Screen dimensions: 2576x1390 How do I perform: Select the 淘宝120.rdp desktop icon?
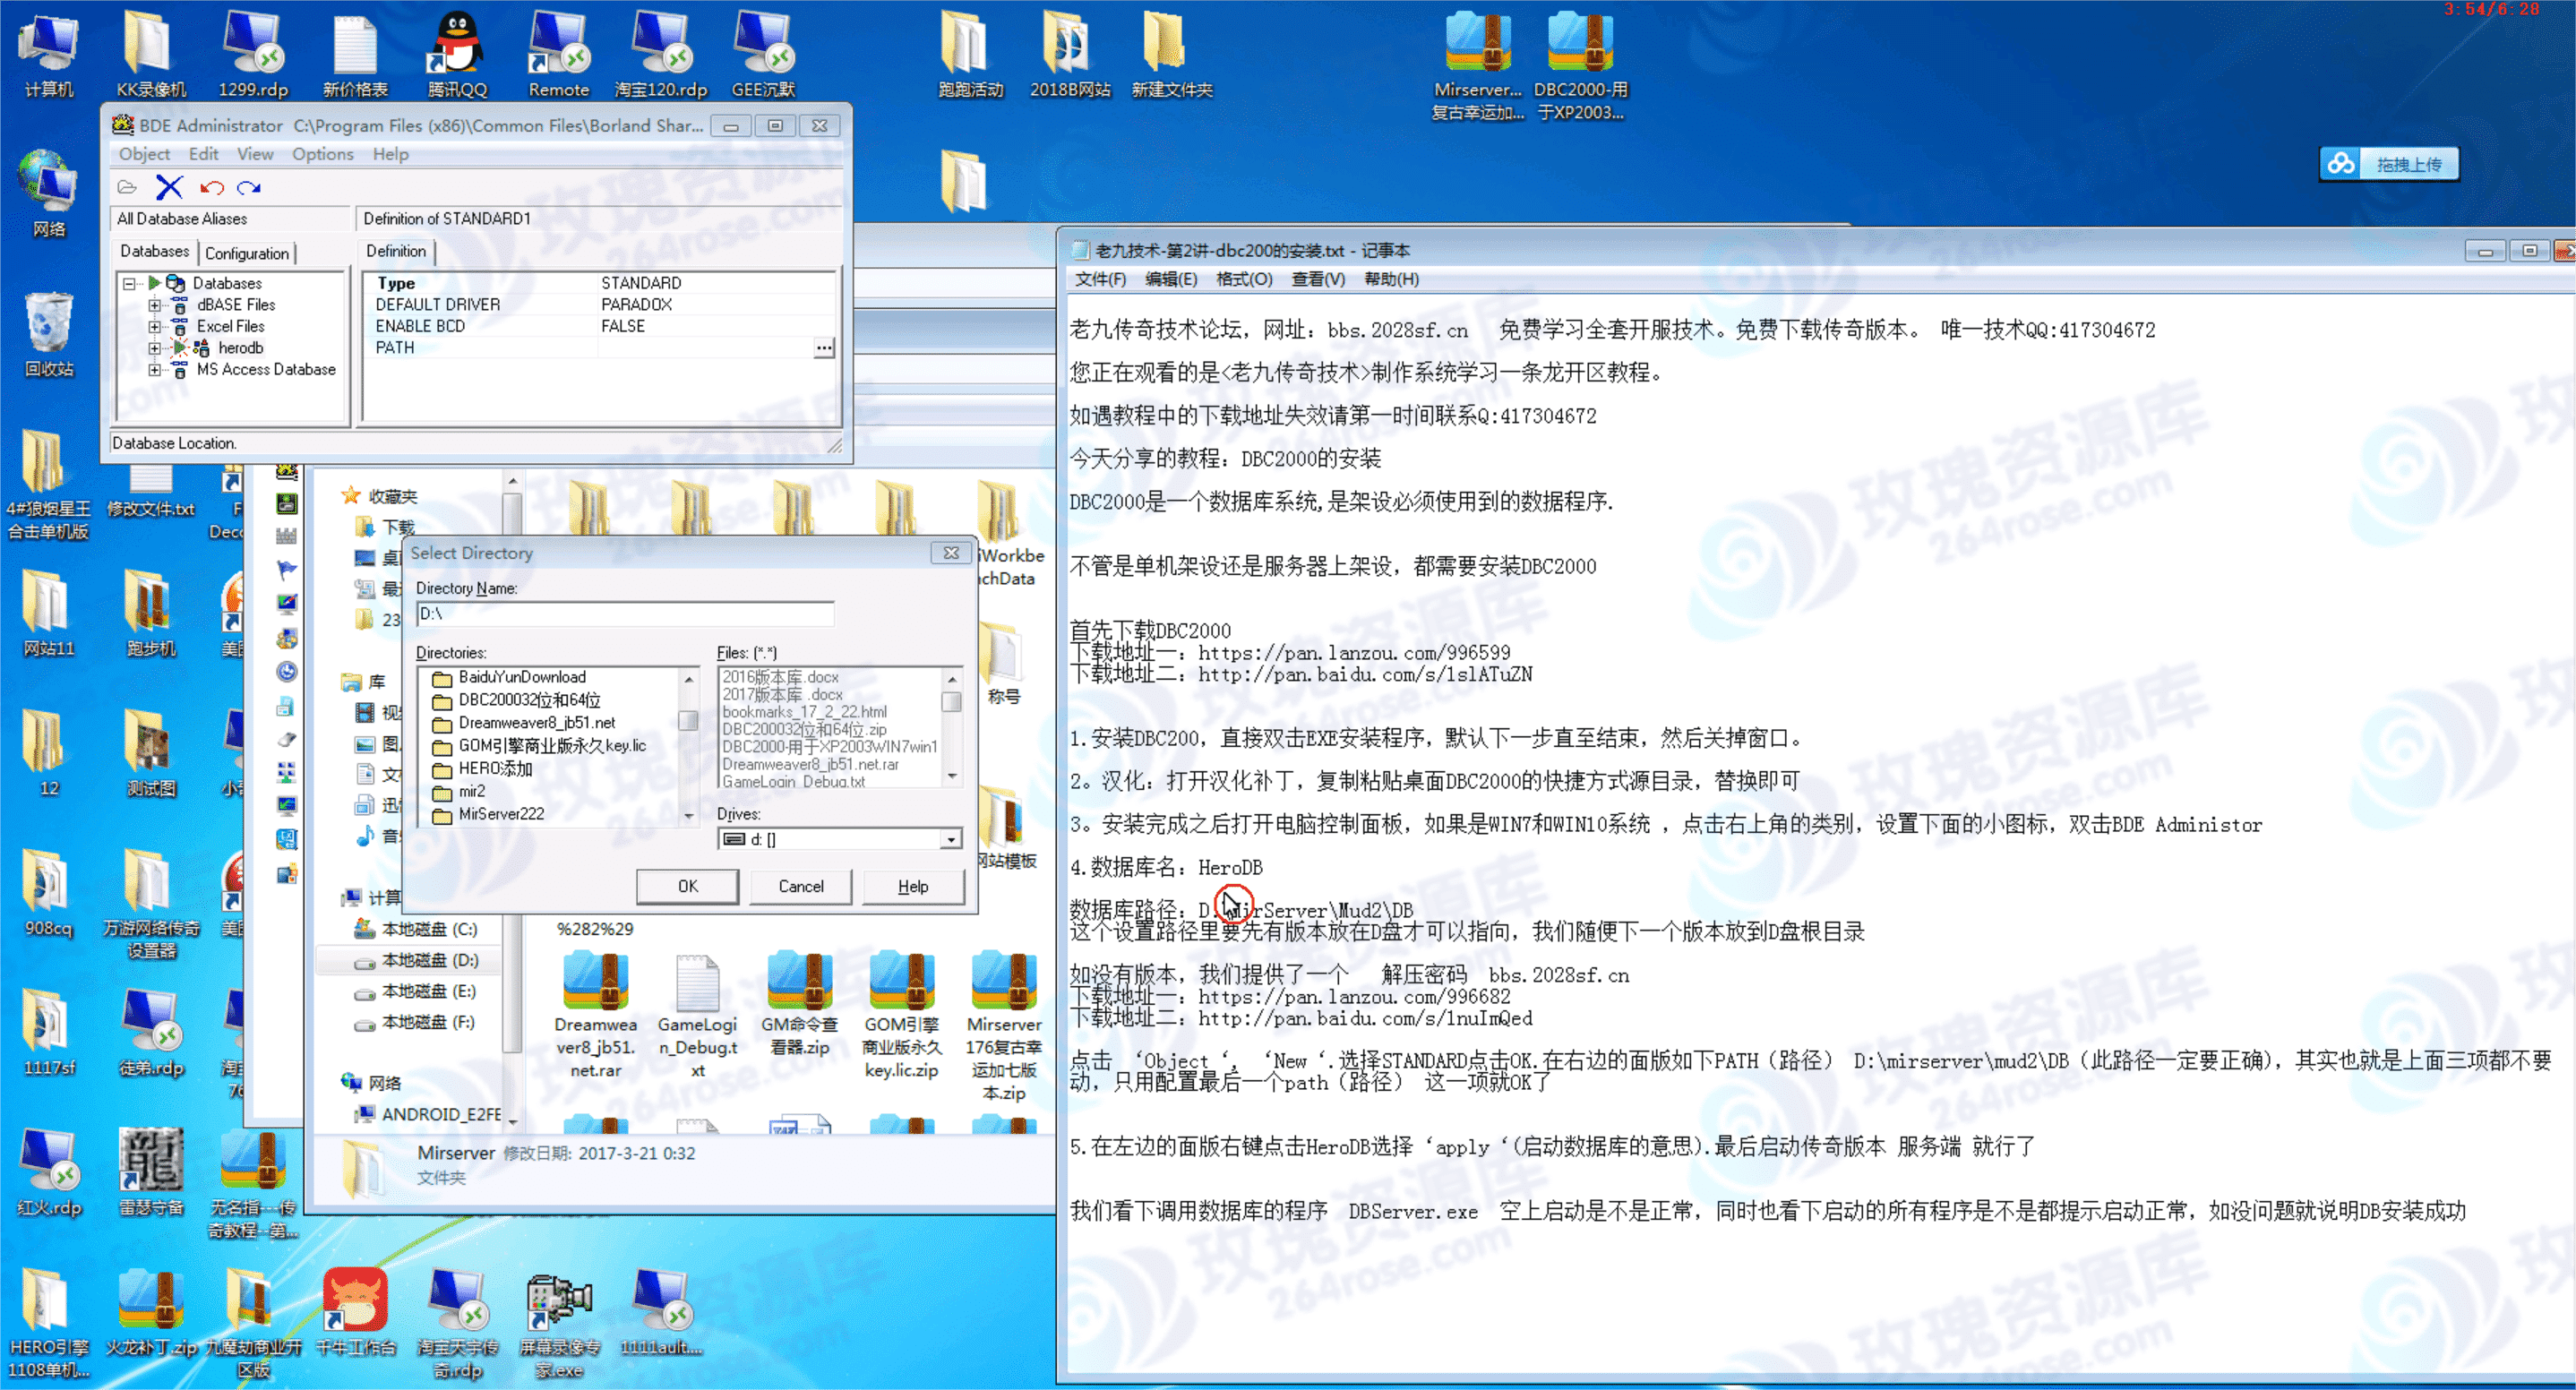(660, 55)
